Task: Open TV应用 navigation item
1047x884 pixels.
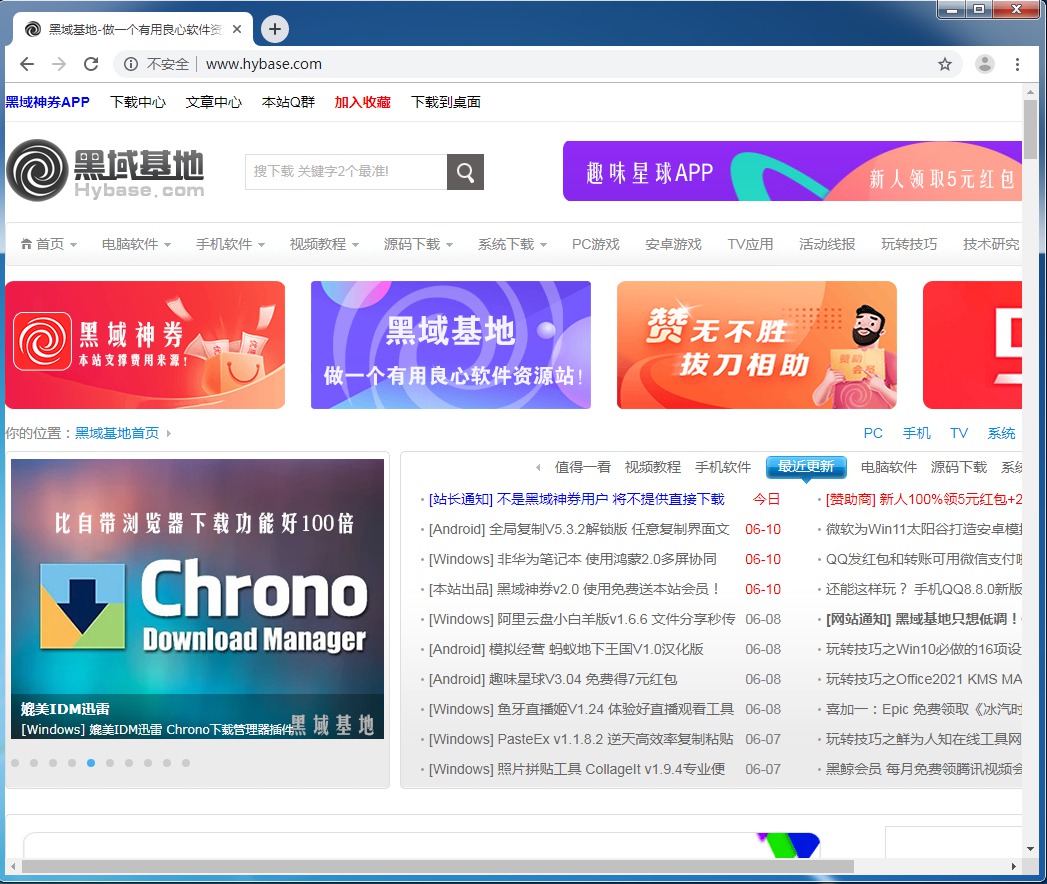Action: (x=750, y=244)
